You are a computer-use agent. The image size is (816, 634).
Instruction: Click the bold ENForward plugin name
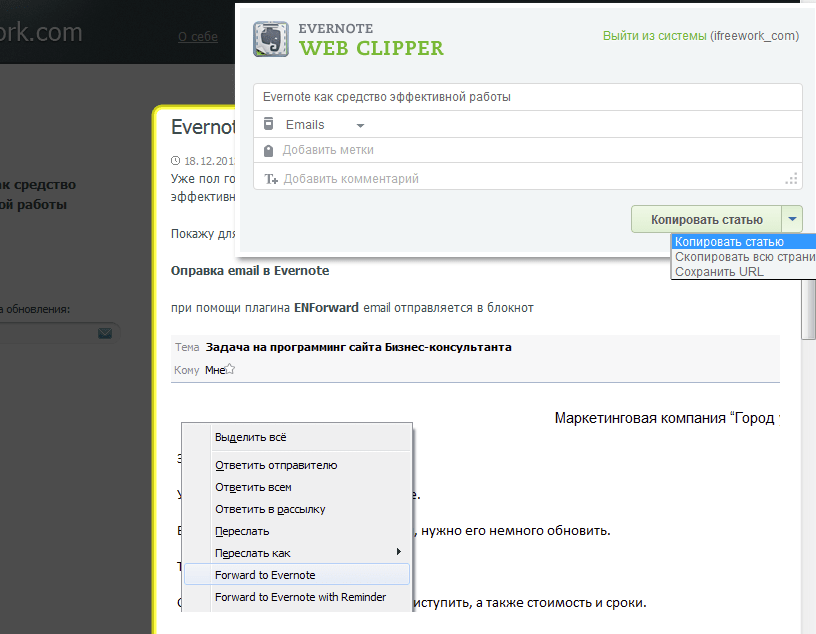[x=326, y=308]
